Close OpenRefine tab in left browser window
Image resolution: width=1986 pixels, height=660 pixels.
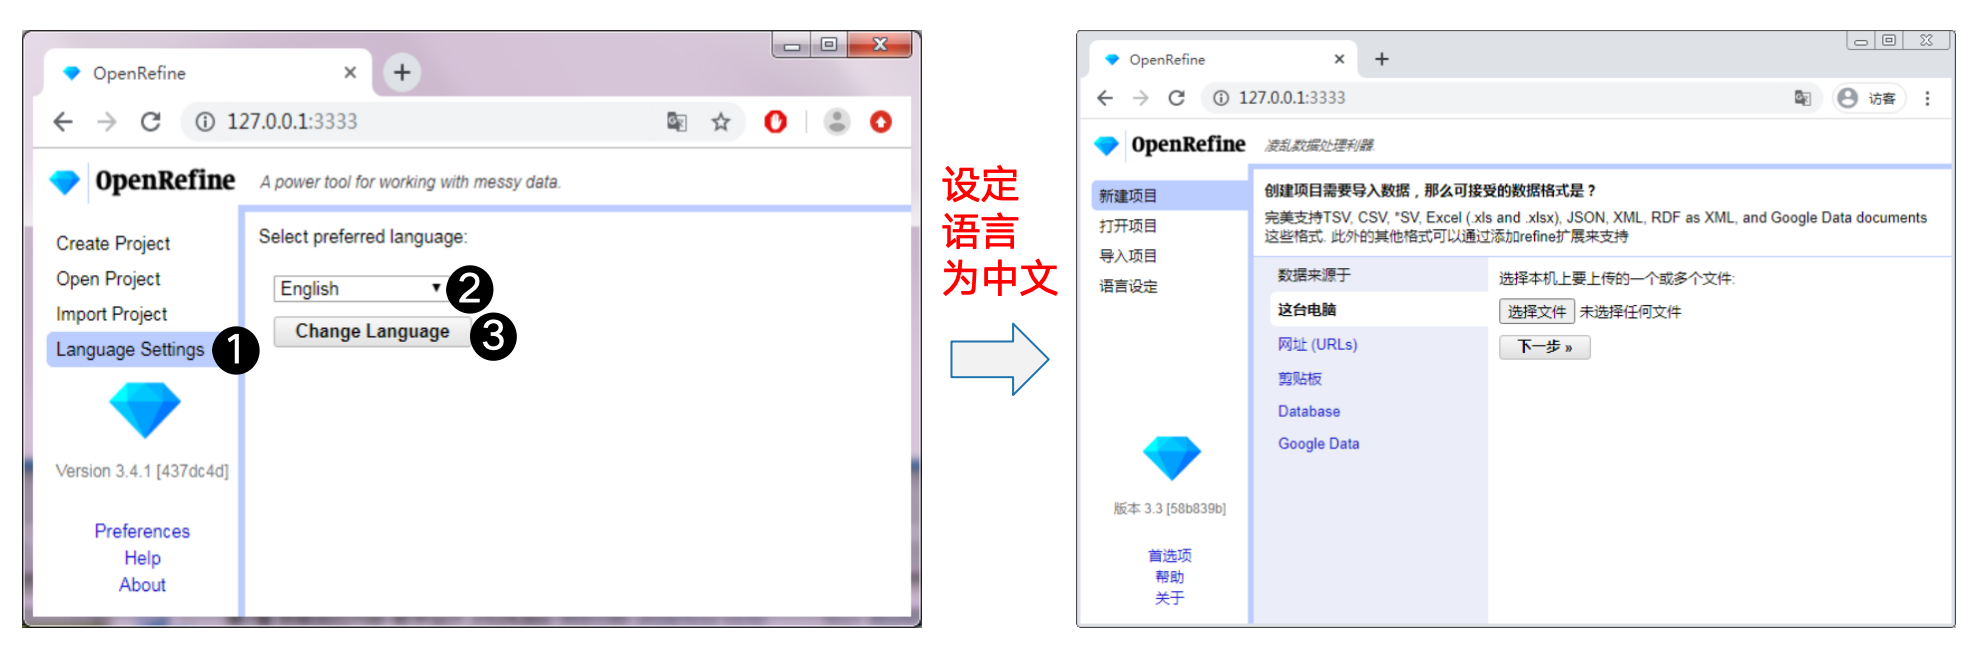point(350,72)
